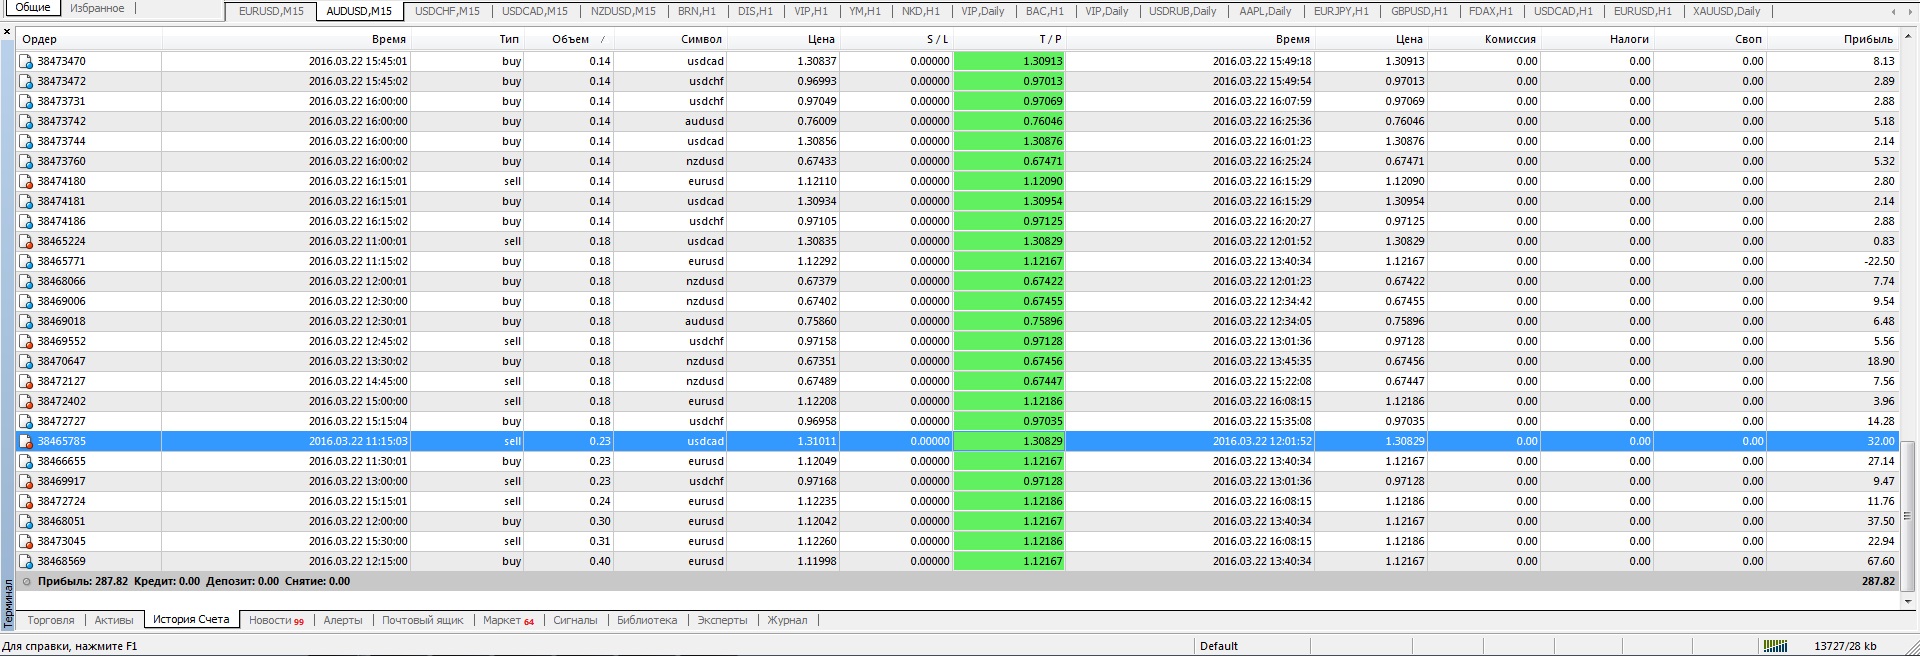This screenshot has height=656, width=1920.
Task: Open the Алерты terminal tab
Action: pos(343,620)
